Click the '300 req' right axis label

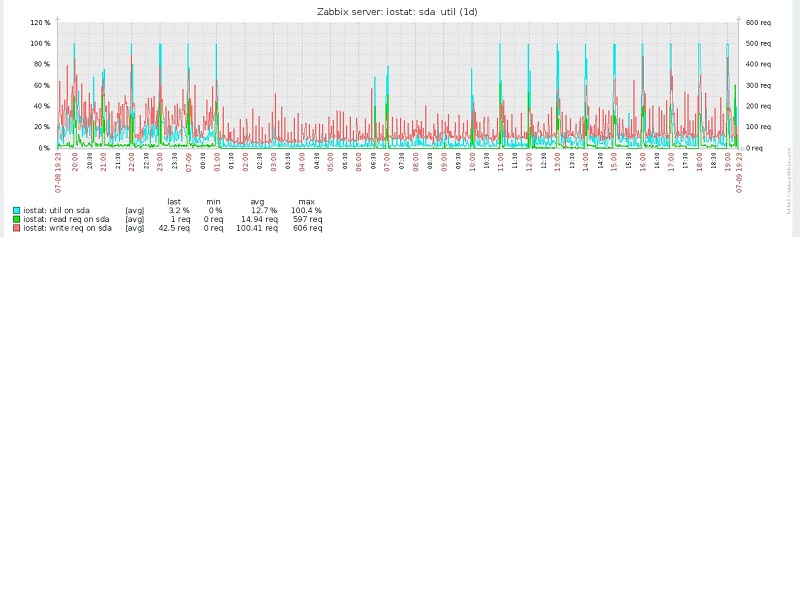click(x=758, y=85)
